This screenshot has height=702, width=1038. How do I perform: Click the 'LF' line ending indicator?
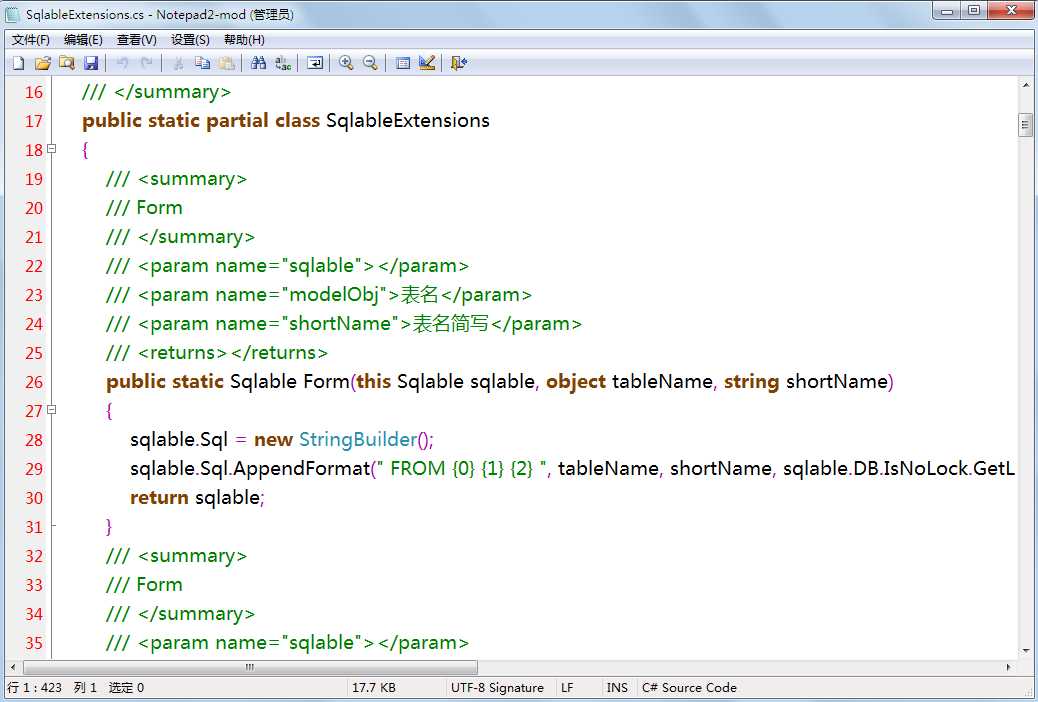(x=567, y=687)
